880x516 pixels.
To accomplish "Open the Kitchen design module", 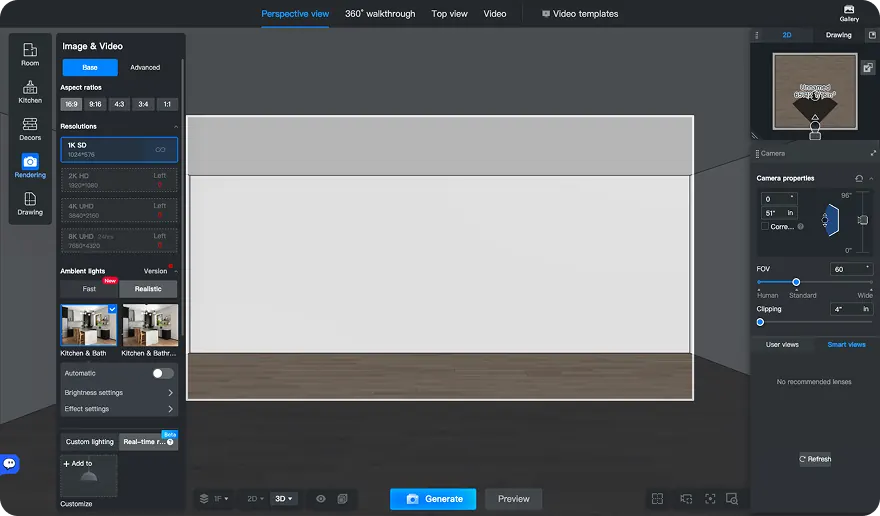I will pyautogui.click(x=30, y=92).
